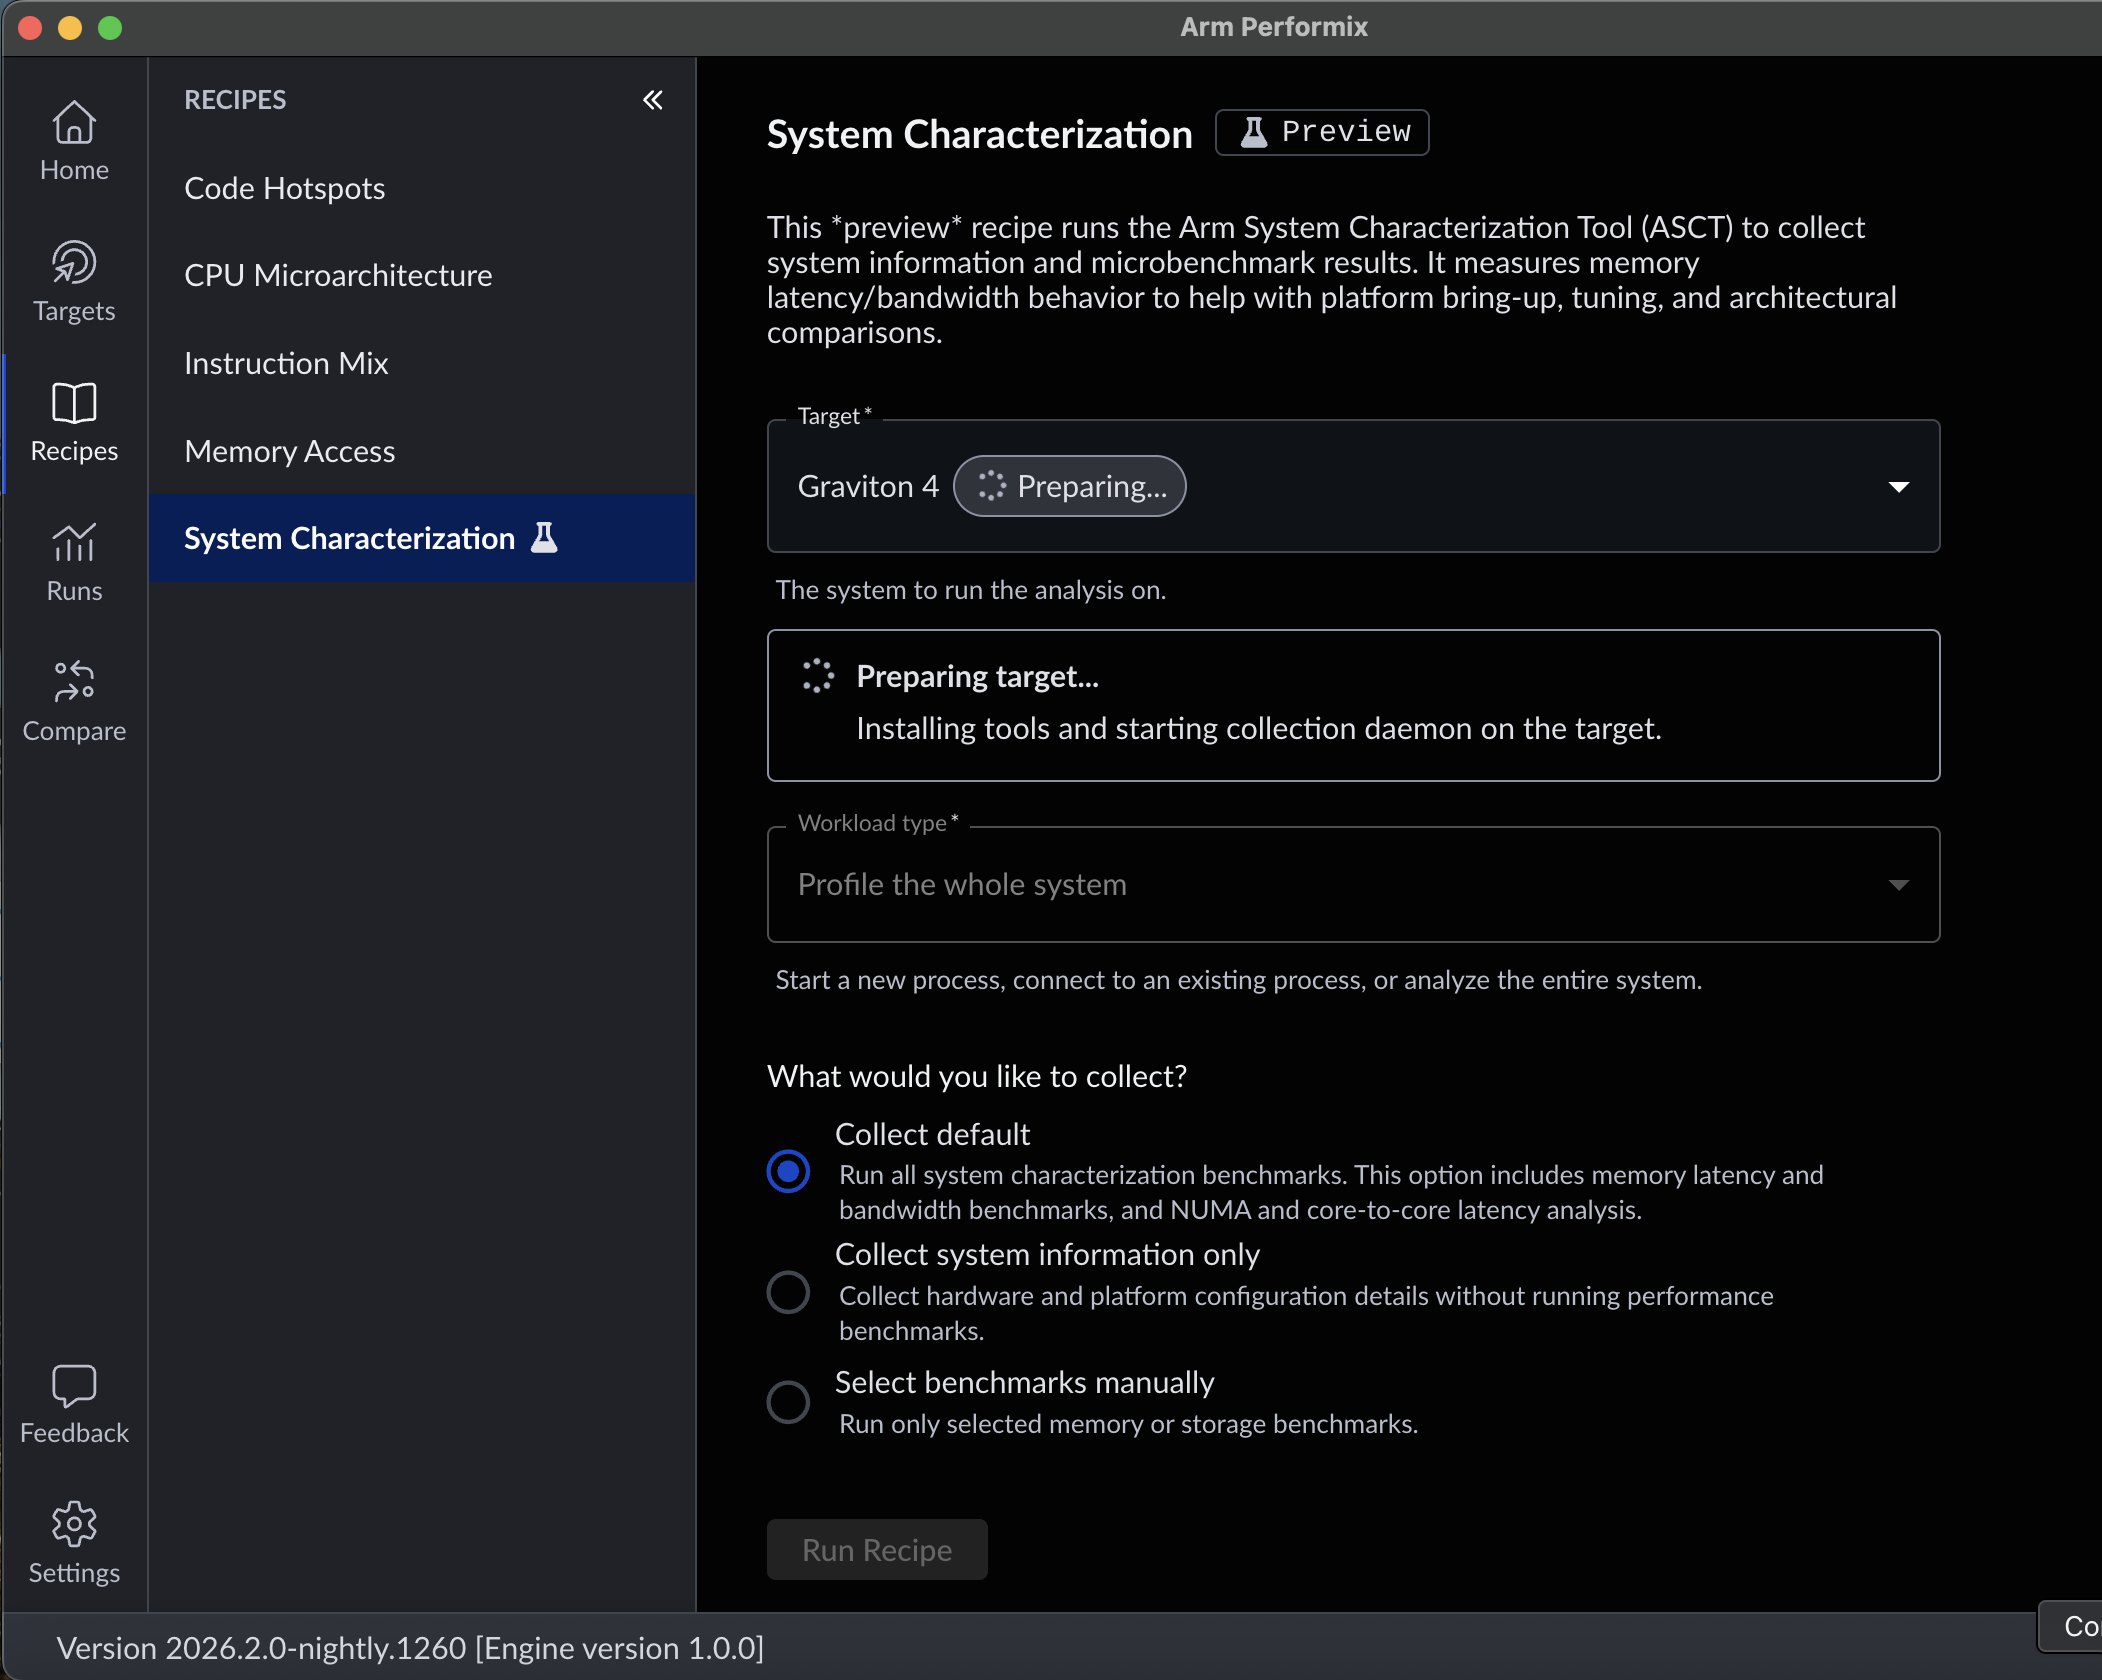
Task: Click the version text in status bar
Action: (x=410, y=1648)
